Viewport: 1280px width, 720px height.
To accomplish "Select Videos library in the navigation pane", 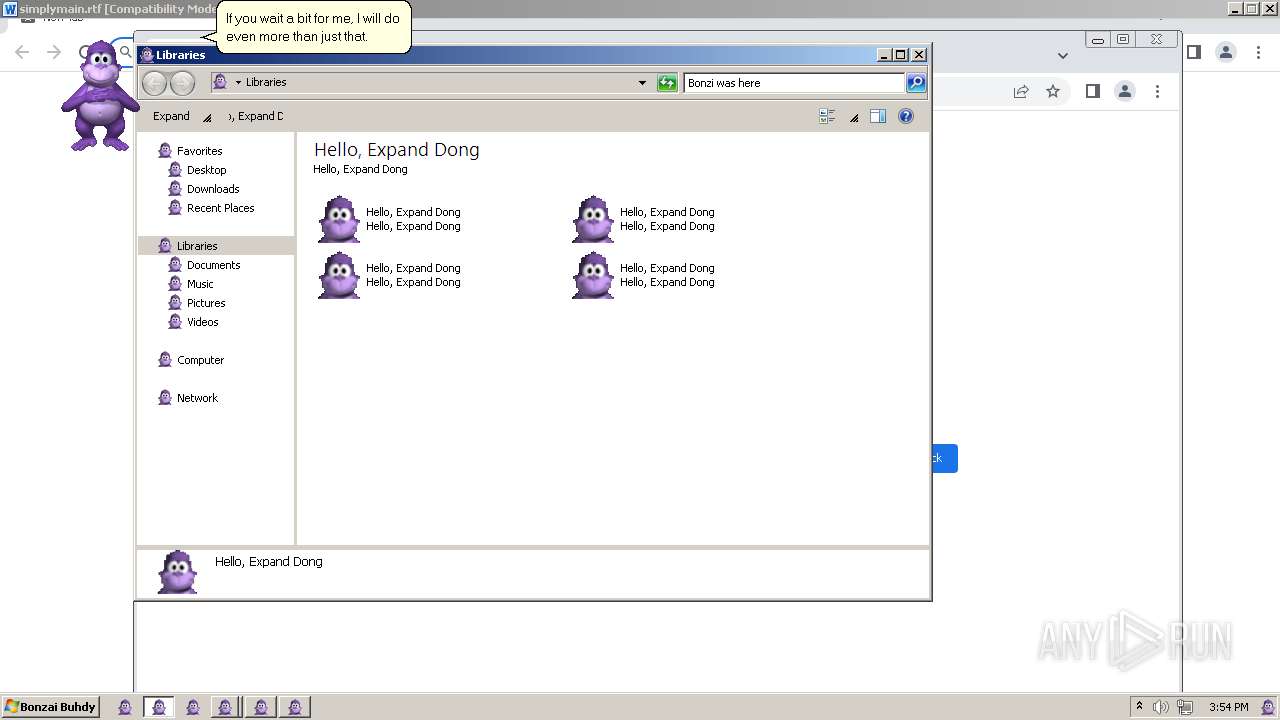I will pos(203,322).
